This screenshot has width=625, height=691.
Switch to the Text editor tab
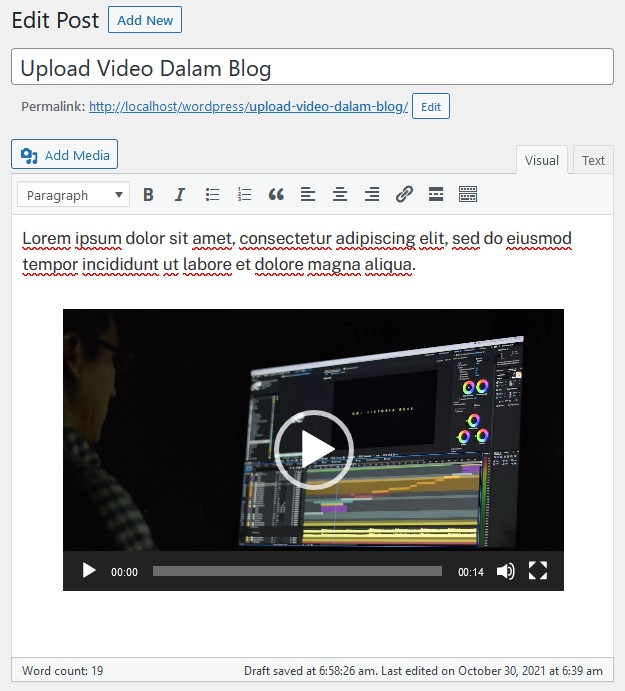point(593,160)
